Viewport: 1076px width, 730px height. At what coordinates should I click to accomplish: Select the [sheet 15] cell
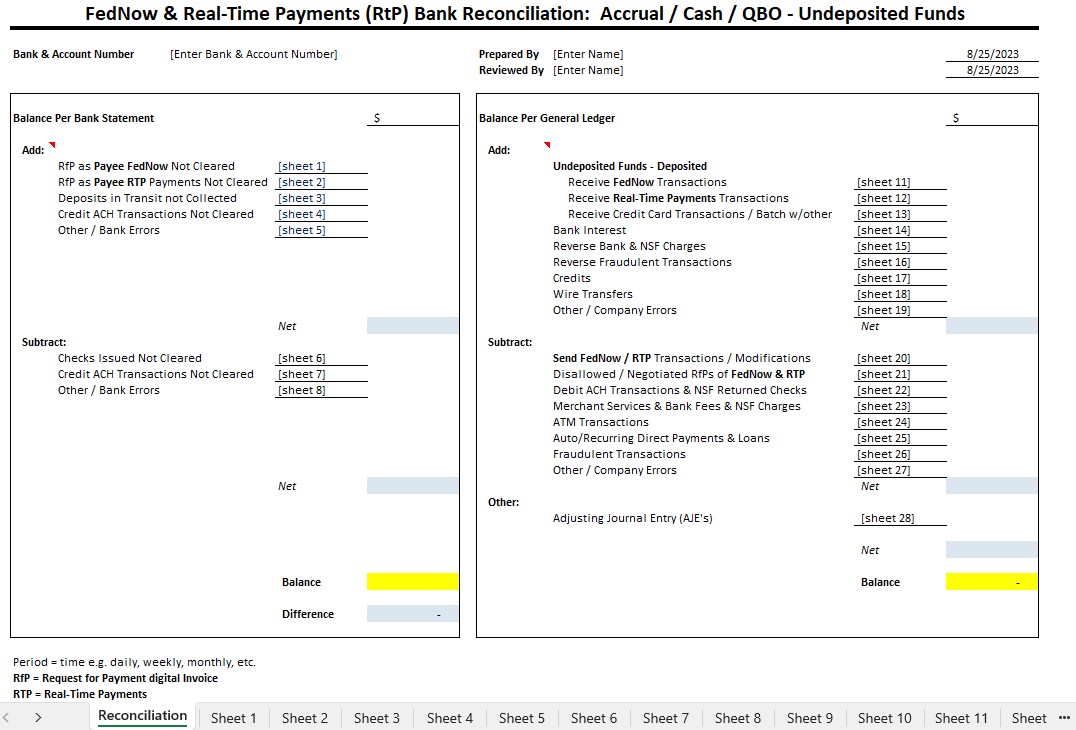coord(900,246)
